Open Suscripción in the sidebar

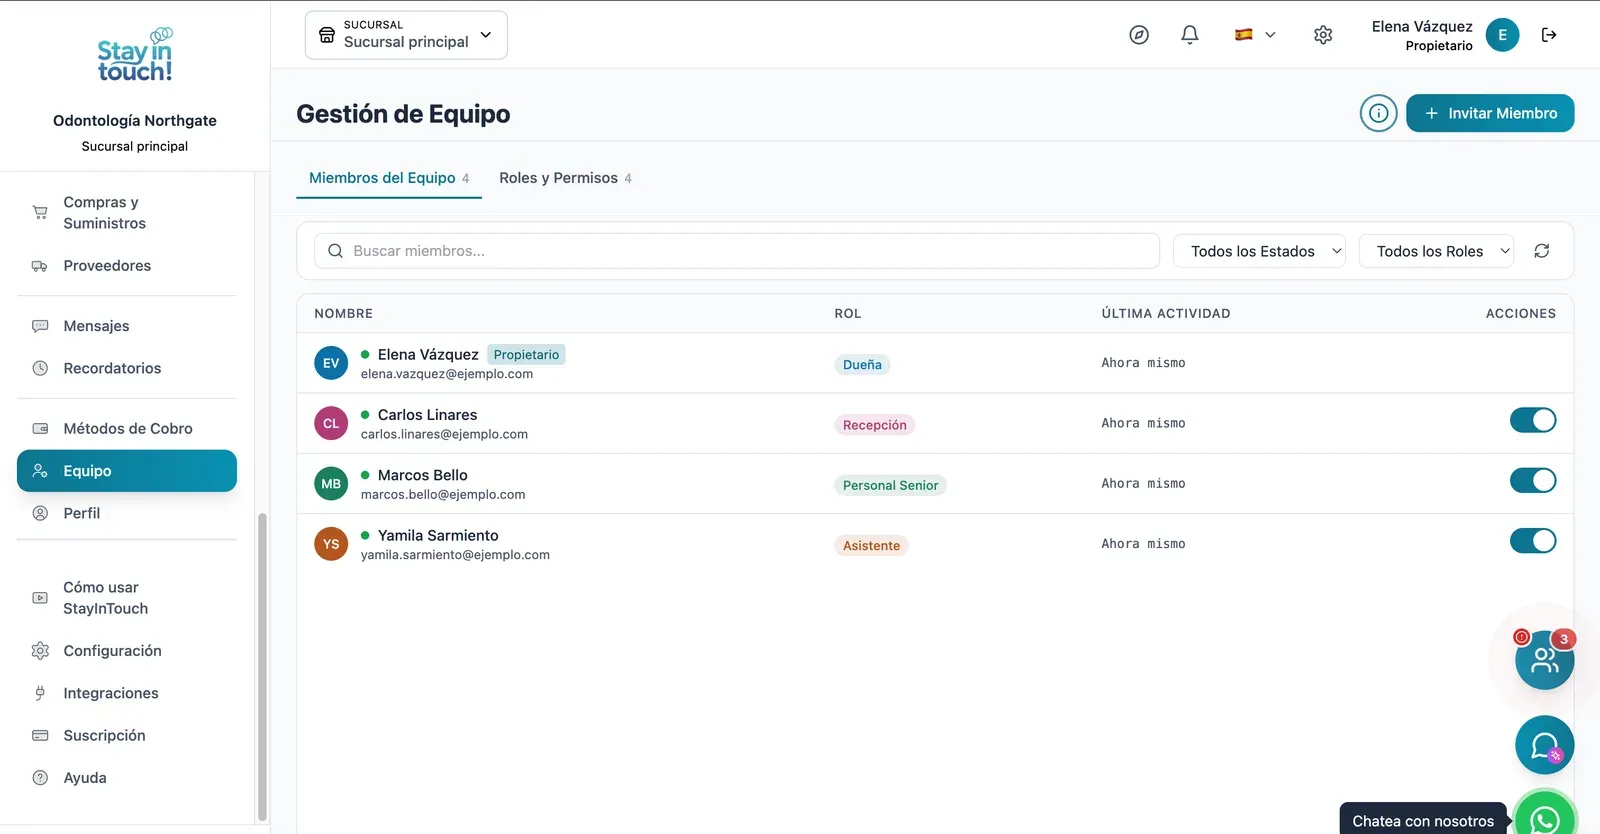127,735
